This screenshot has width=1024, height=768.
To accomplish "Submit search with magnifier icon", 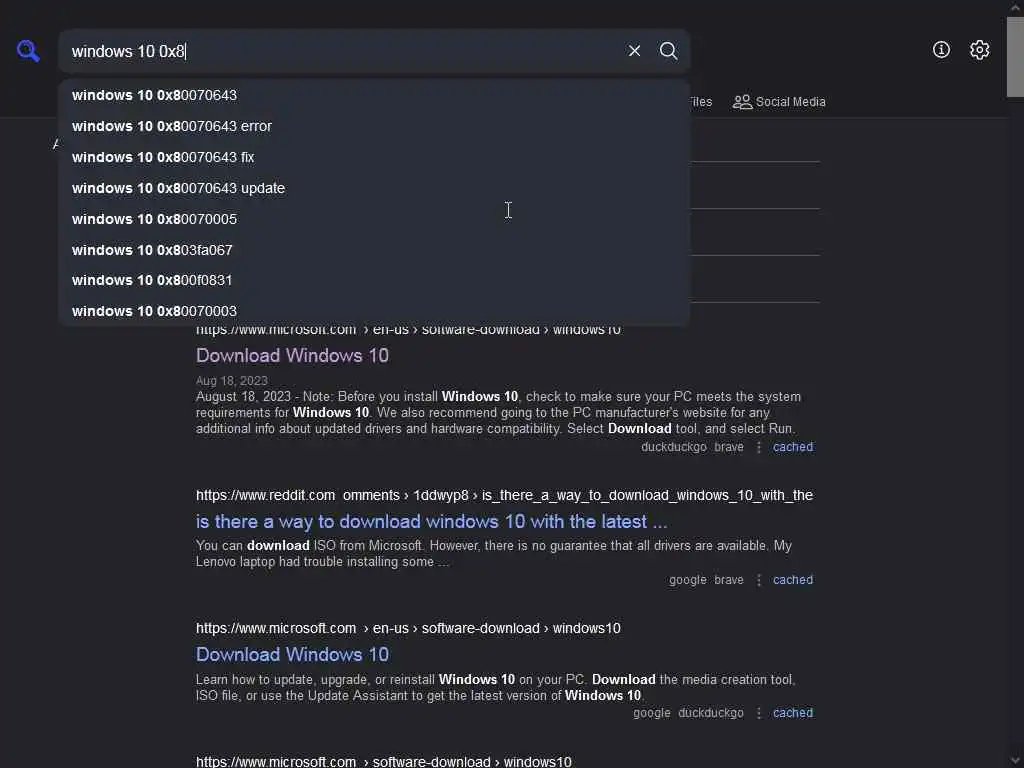I will coord(668,51).
